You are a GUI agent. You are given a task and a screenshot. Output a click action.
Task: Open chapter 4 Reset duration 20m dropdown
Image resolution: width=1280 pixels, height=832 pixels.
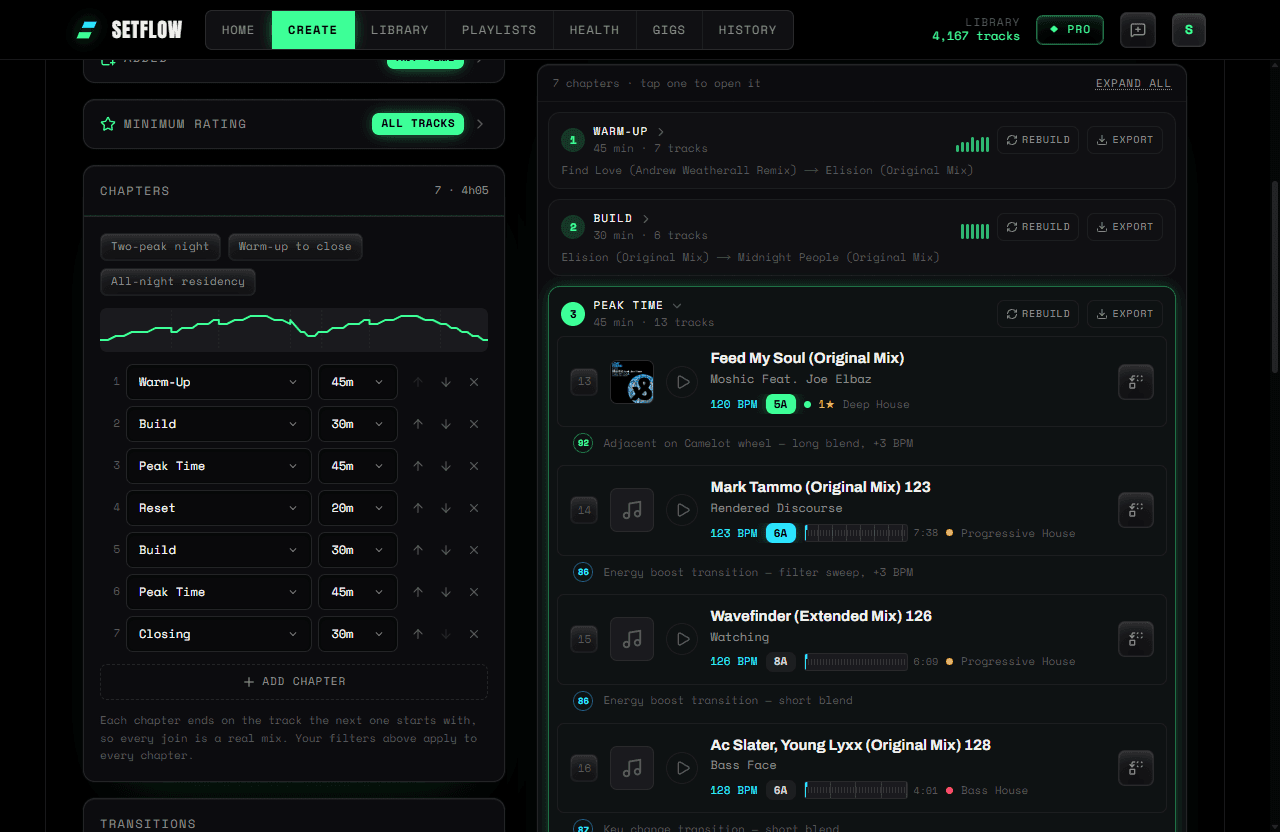click(358, 508)
